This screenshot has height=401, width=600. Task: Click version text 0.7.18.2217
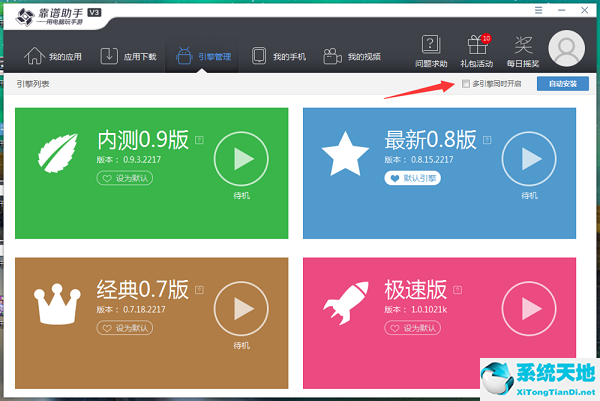[x=144, y=310]
